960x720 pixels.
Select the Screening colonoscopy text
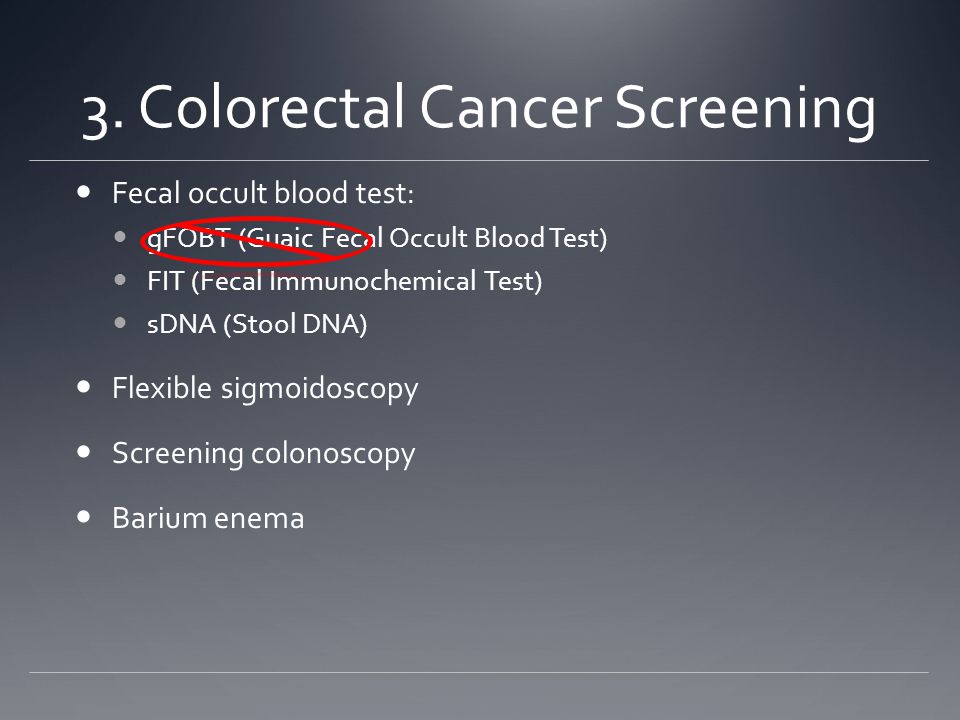[264, 454]
